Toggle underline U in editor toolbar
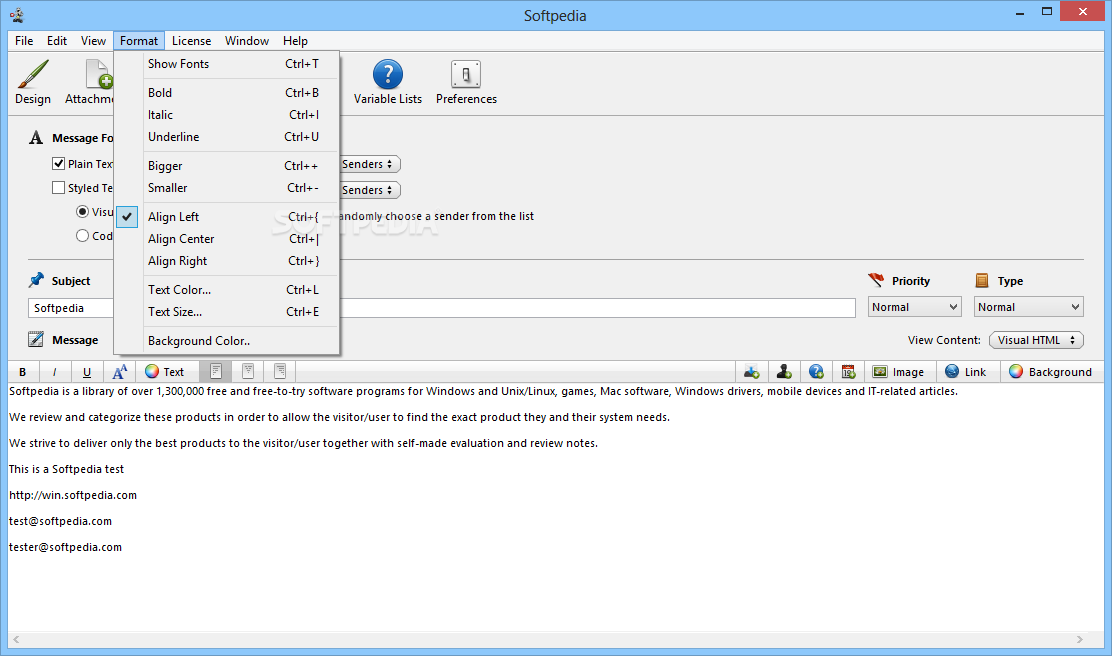Image resolution: width=1112 pixels, height=656 pixels. click(x=87, y=372)
